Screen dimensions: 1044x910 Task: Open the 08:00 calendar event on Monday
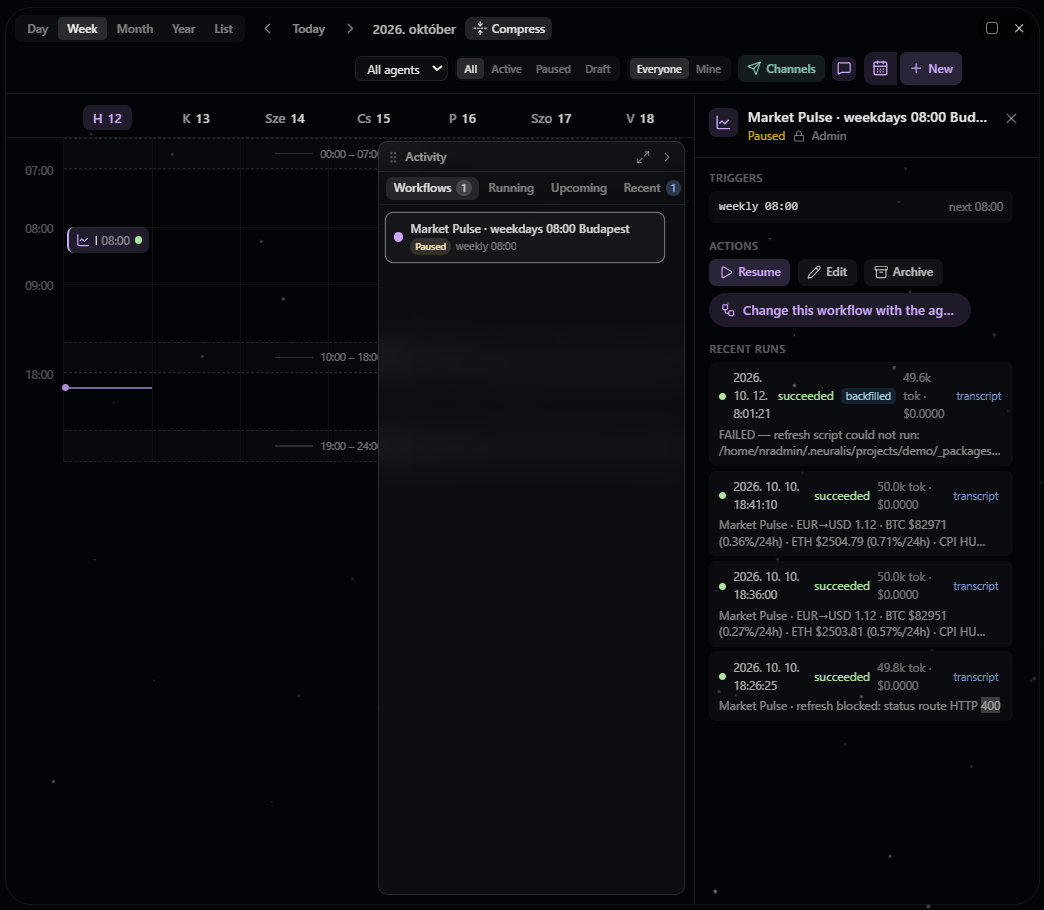click(x=108, y=240)
